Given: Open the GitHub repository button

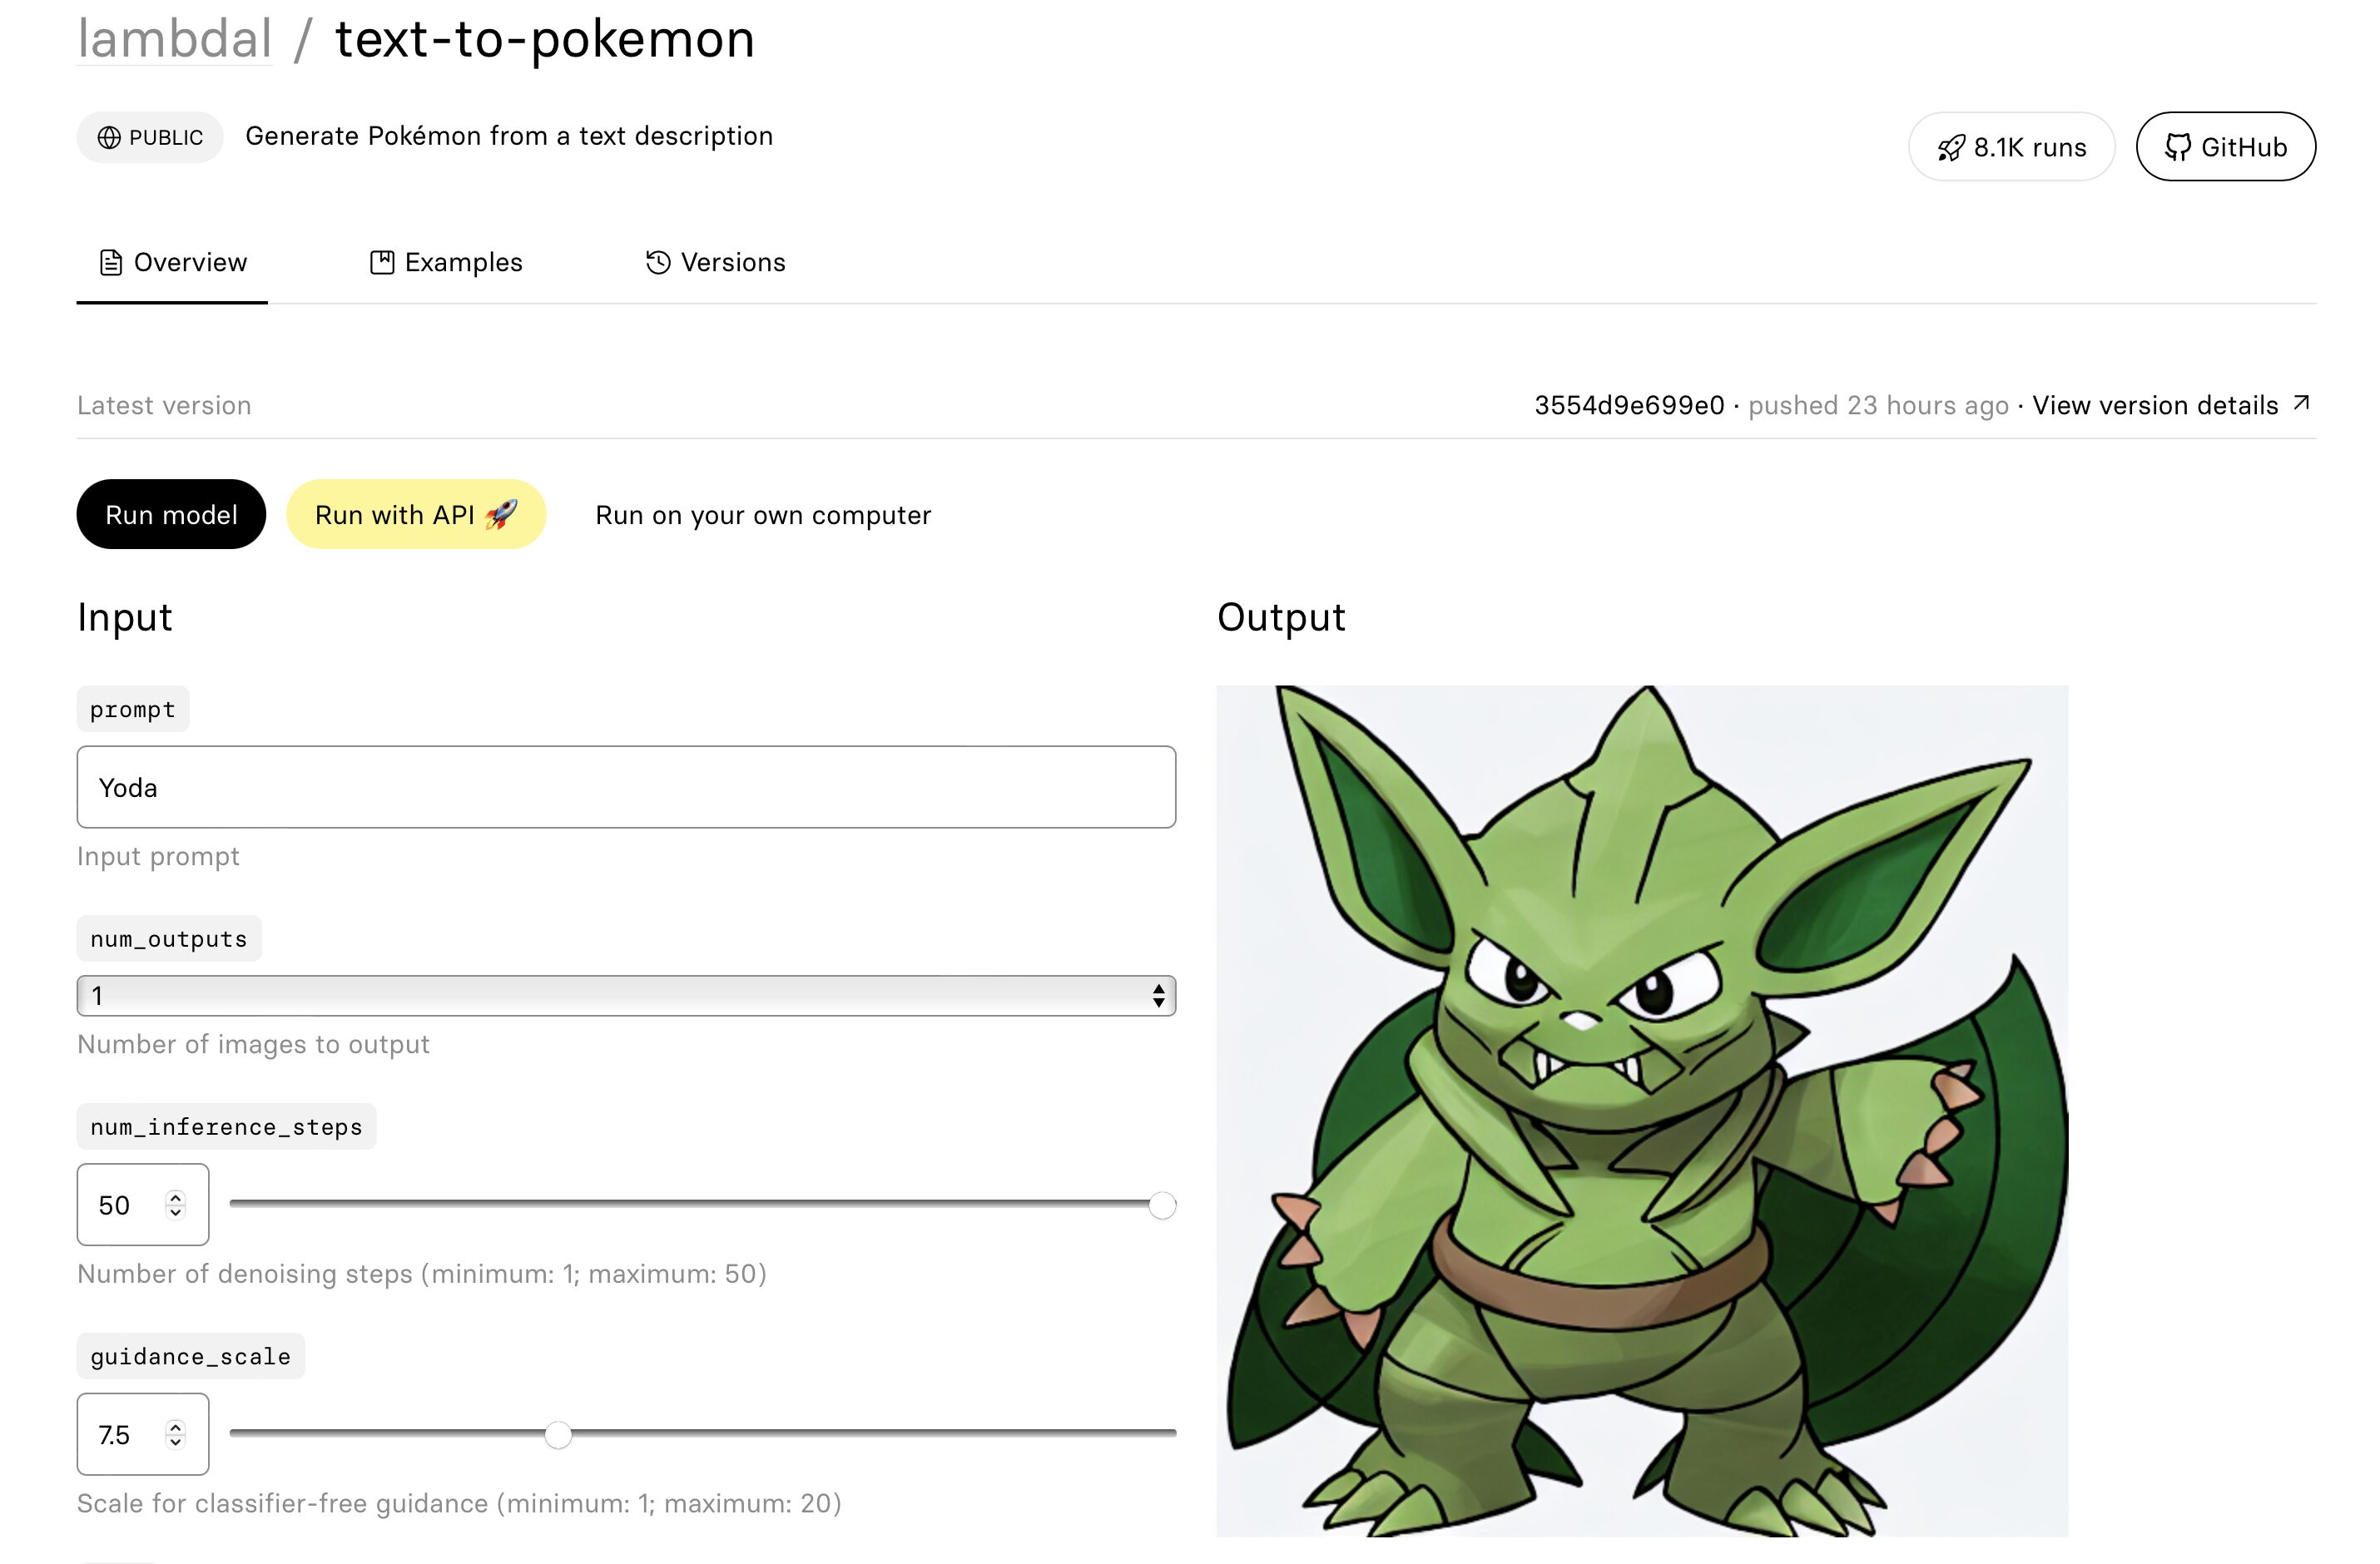Looking at the screenshot, I should coord(2225,147).
